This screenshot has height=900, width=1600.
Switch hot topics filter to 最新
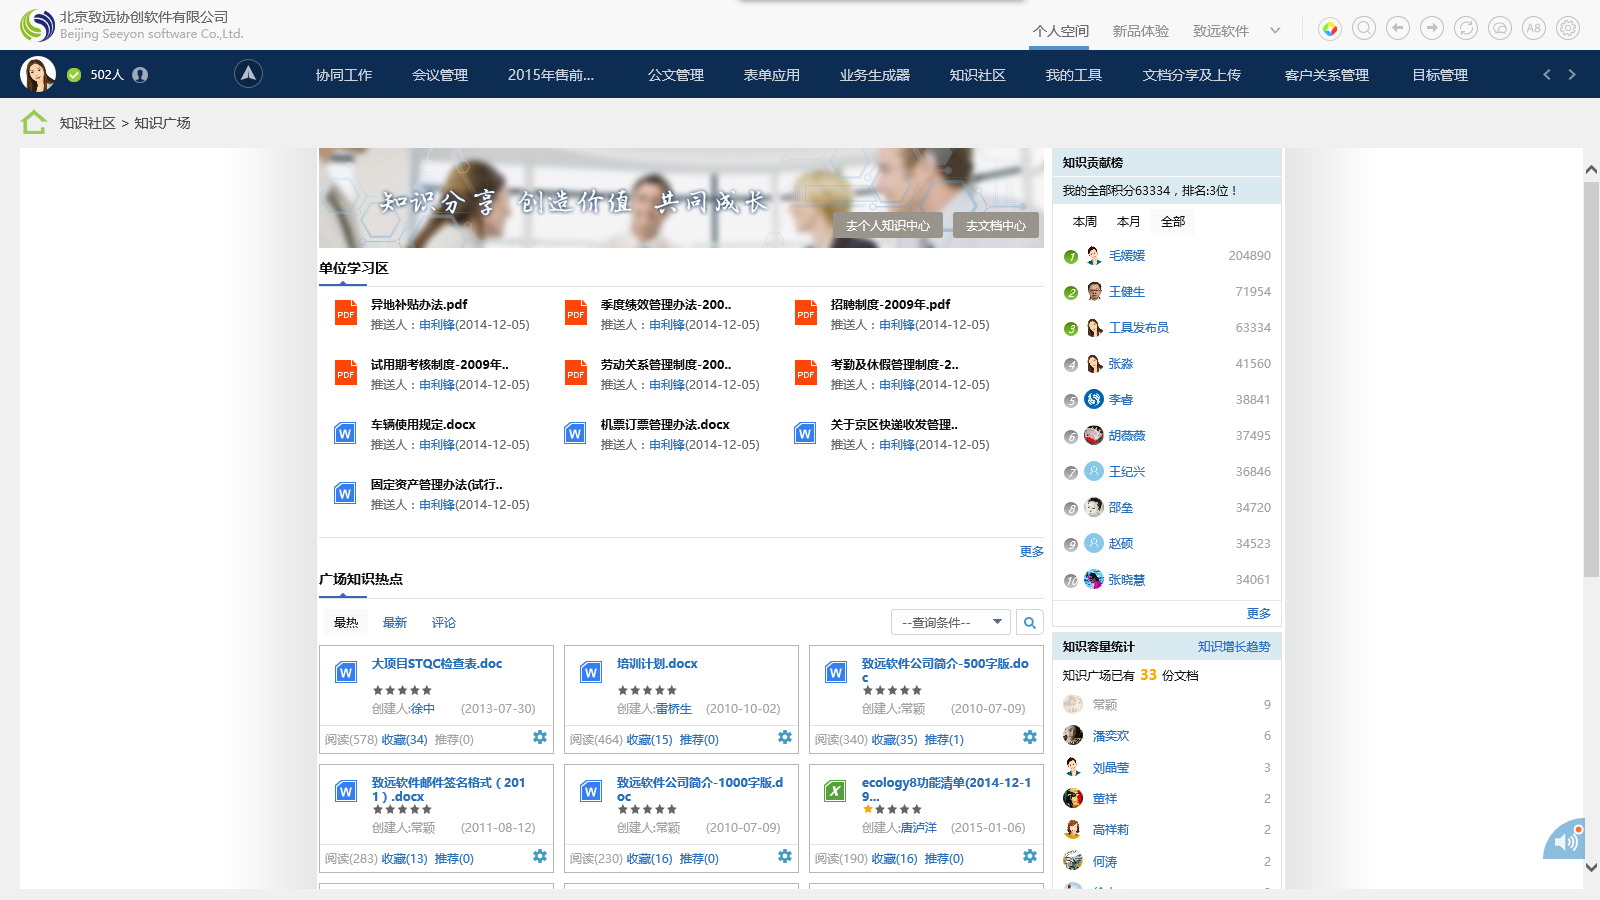(x=395, y=623)
